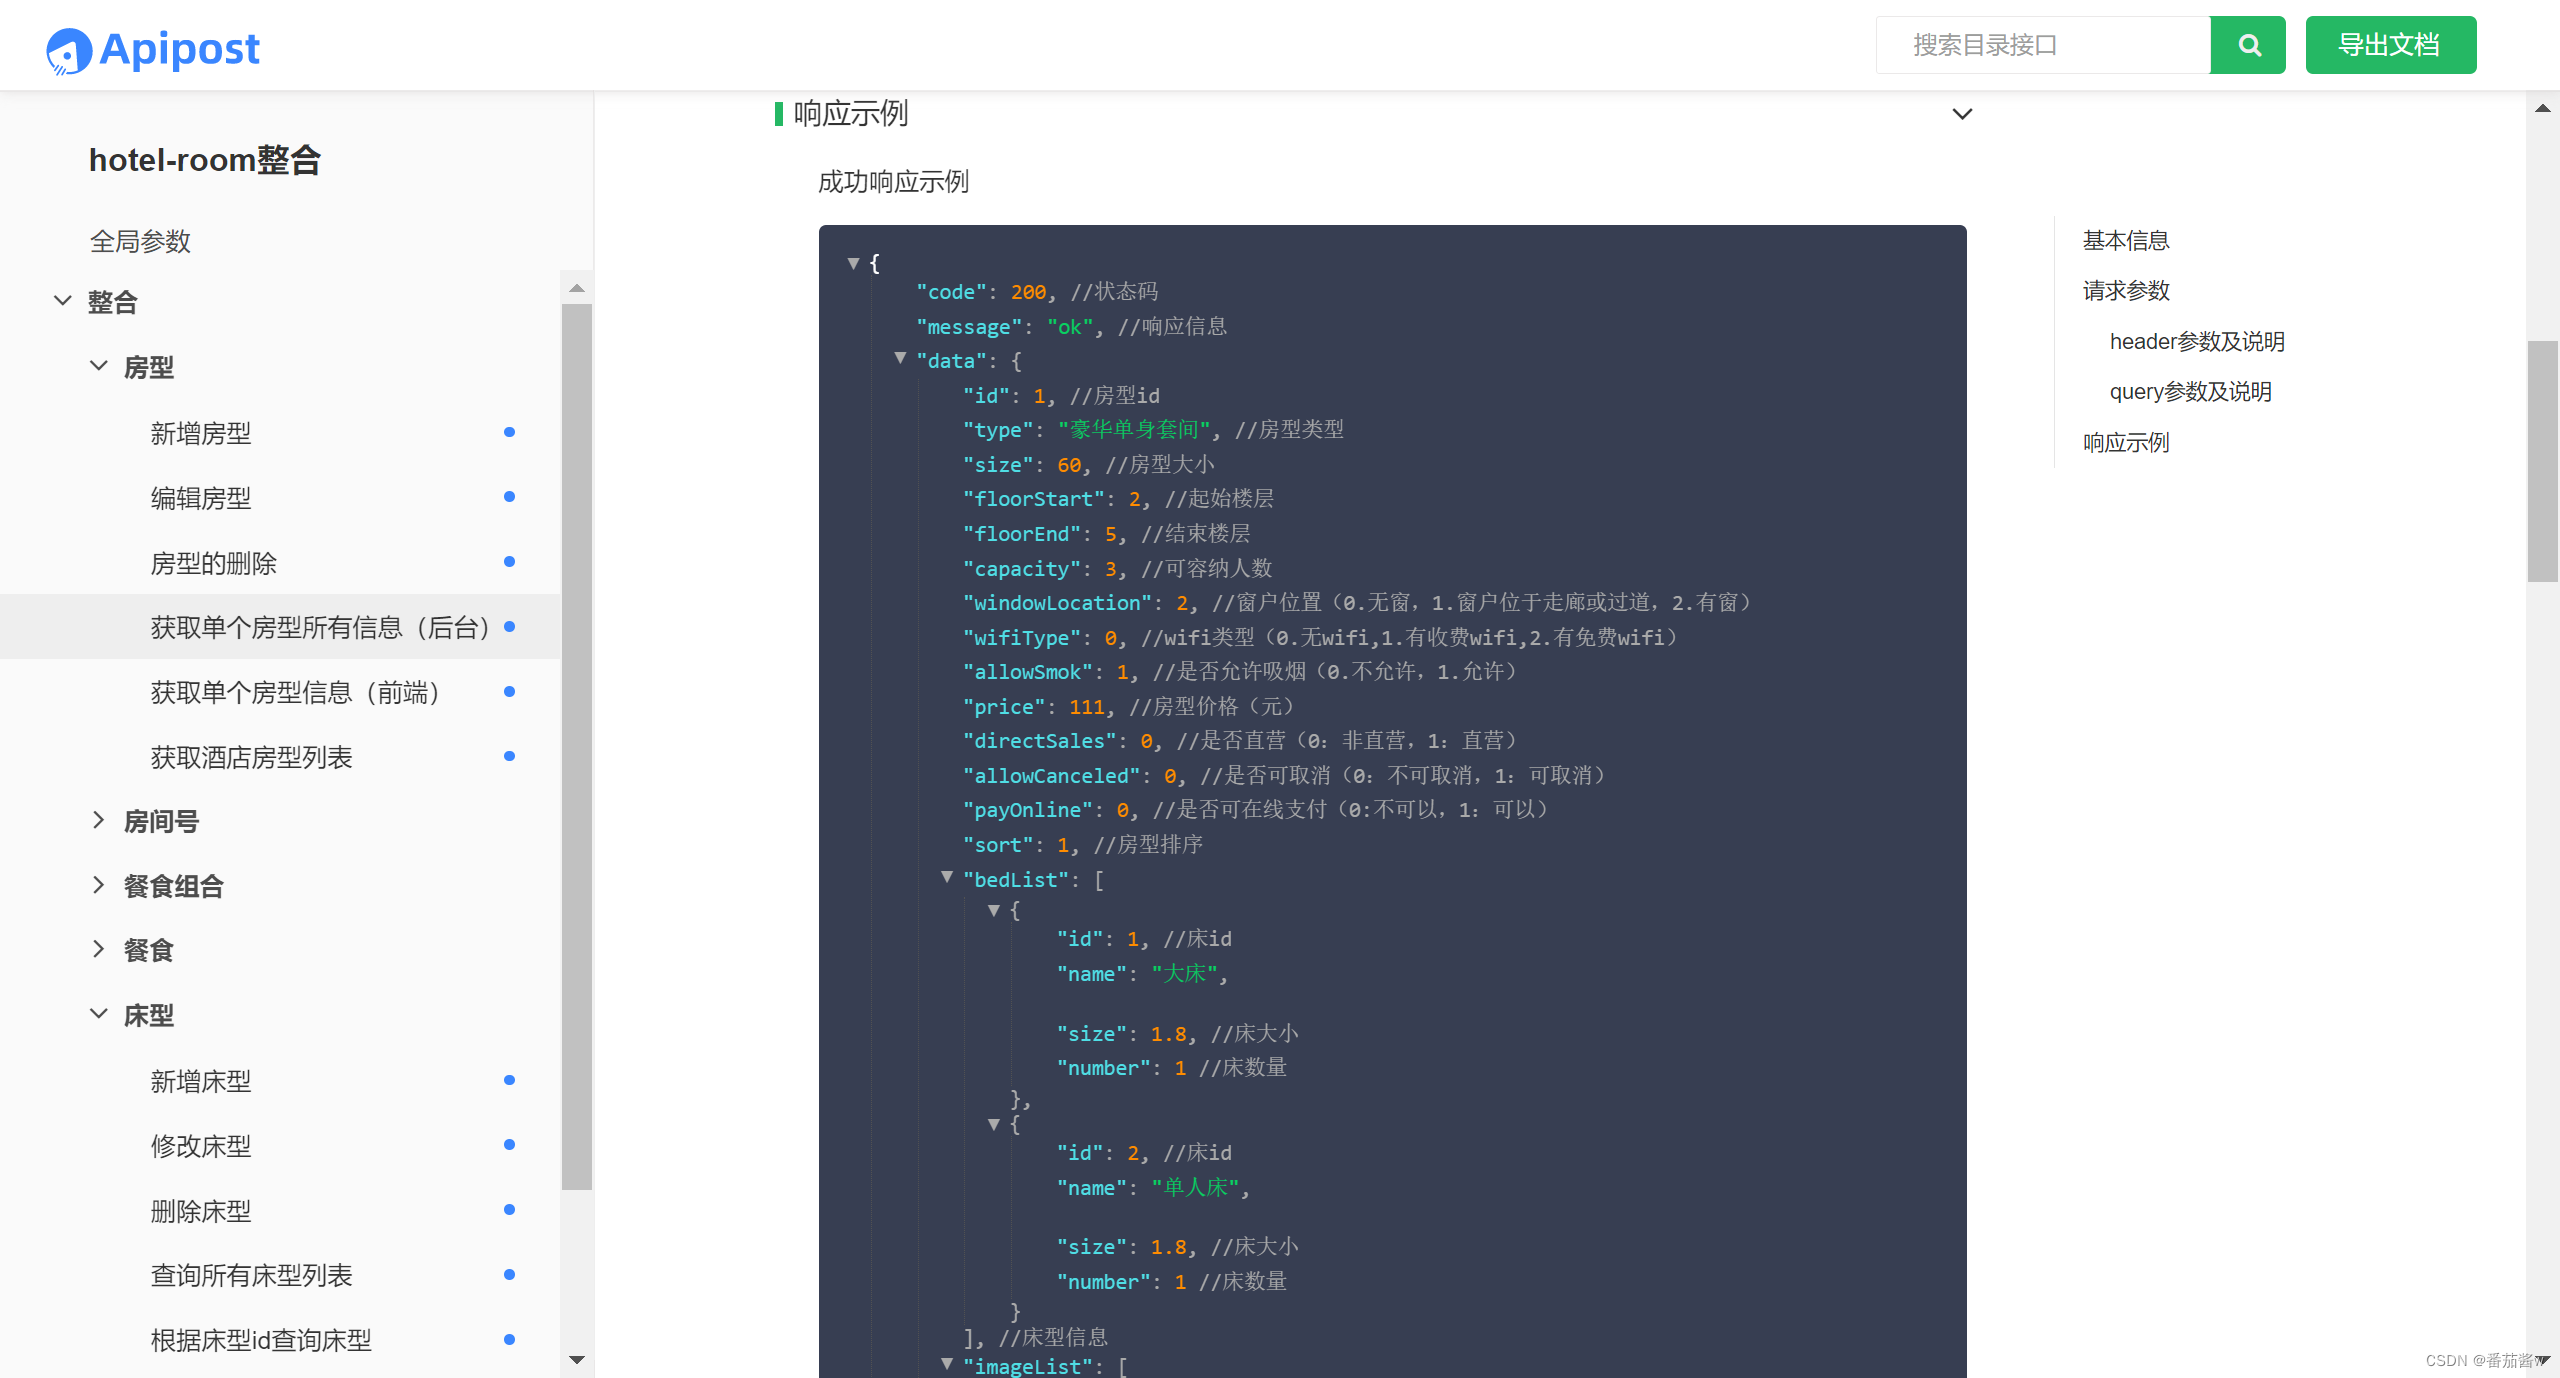Click the "大床" name value

click(x=1184, y=974)
